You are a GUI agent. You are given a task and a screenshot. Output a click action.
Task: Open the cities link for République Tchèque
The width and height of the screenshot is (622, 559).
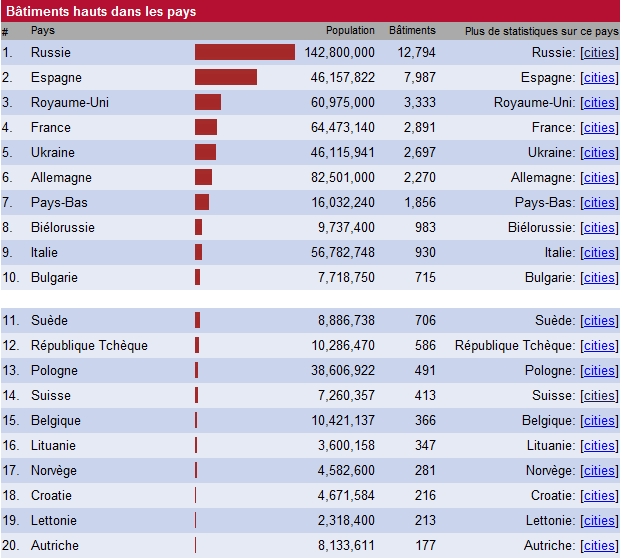(x=599, y=345)
